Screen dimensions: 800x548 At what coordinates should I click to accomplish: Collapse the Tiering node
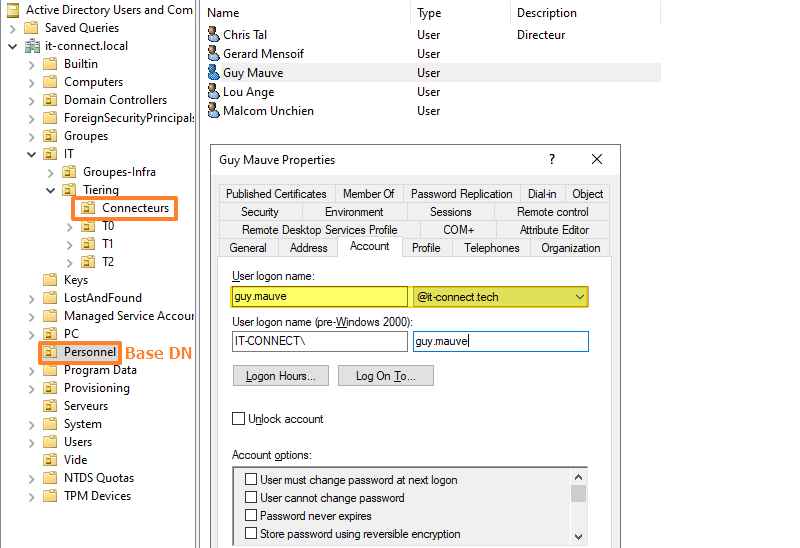click(51, 190)
